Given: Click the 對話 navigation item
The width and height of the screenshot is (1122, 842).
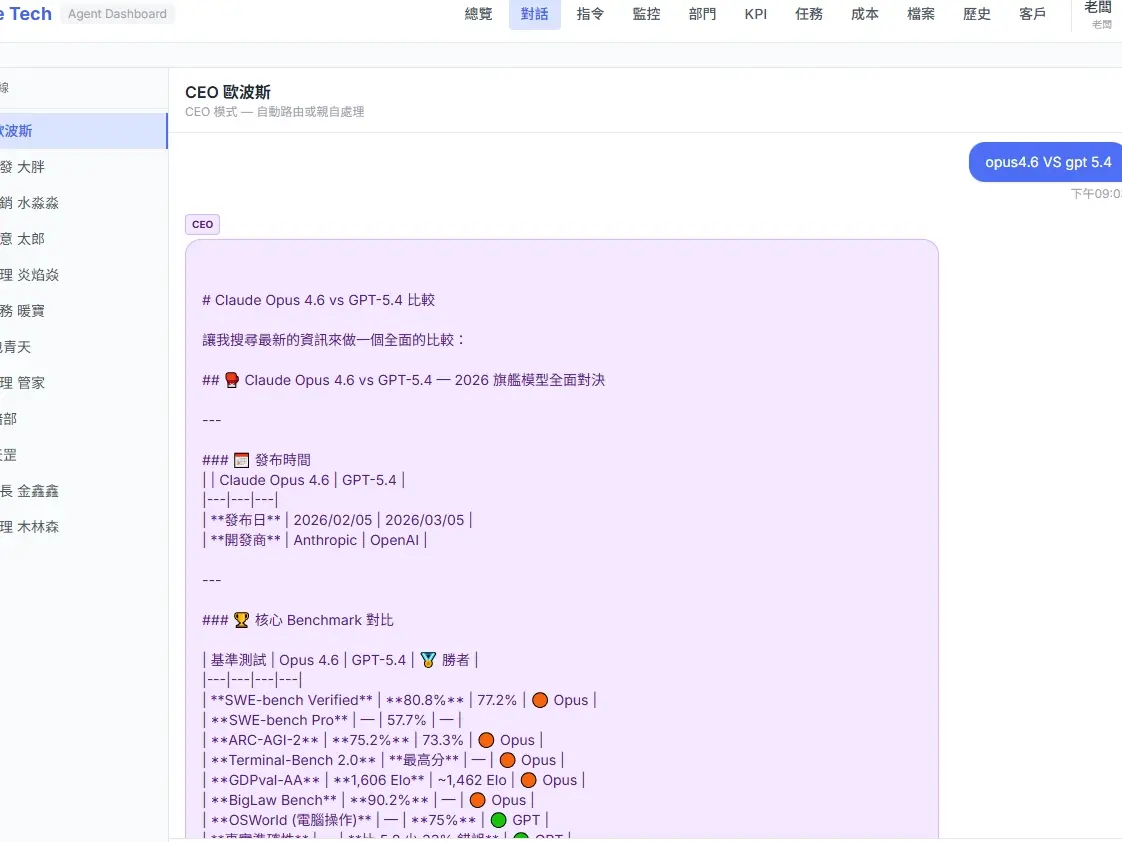Looking at the screenshot, I should (x=534, y=14).
